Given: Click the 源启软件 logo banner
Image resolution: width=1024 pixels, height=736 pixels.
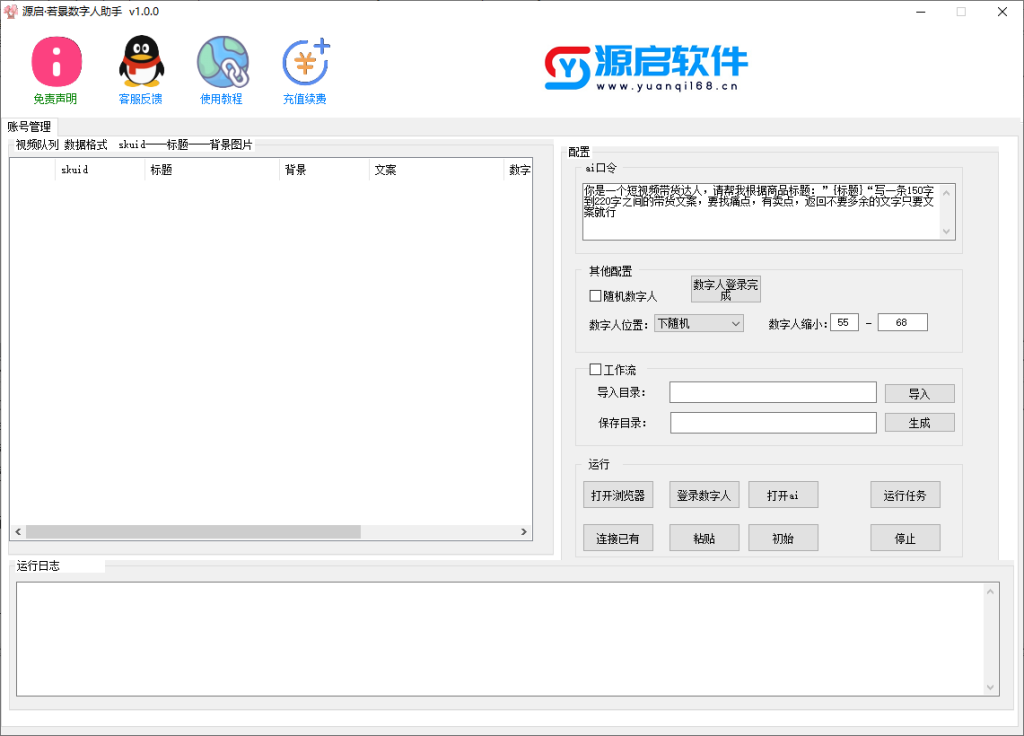Looking at the screenshot, I should tap(645, 67).
